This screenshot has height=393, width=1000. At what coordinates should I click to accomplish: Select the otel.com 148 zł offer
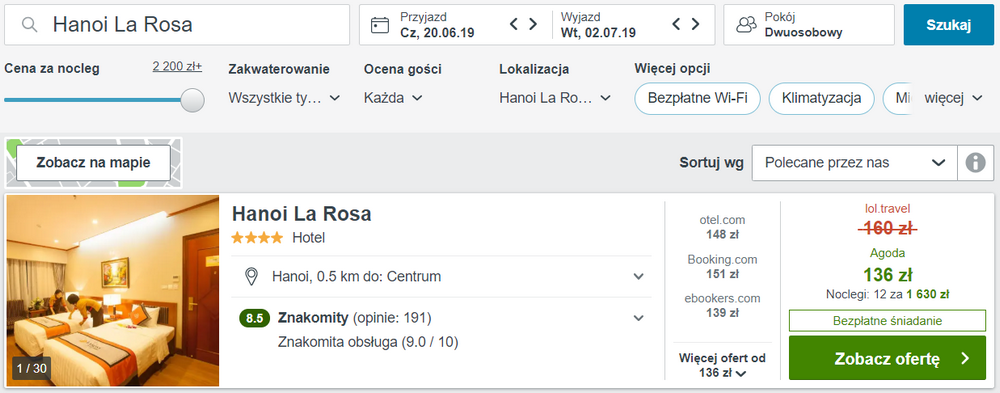pyautogui.click(x=722, y=227)
